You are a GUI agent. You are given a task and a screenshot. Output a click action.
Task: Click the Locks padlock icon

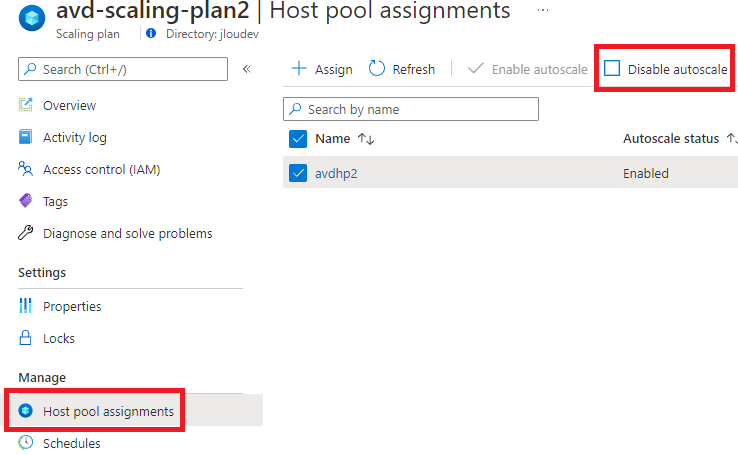point(25,338)
